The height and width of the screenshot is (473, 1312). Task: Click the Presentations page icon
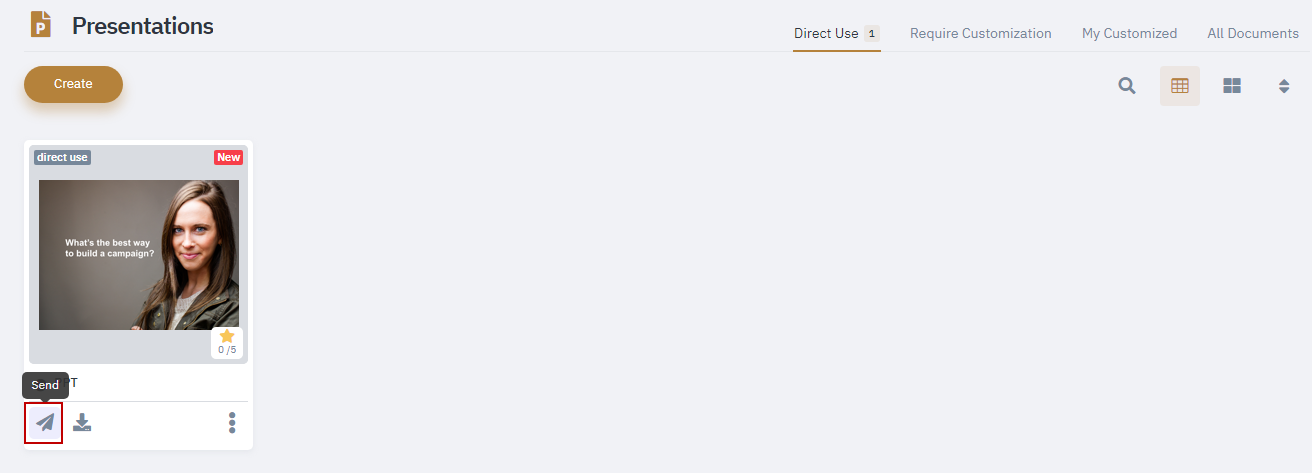(41, 25)
